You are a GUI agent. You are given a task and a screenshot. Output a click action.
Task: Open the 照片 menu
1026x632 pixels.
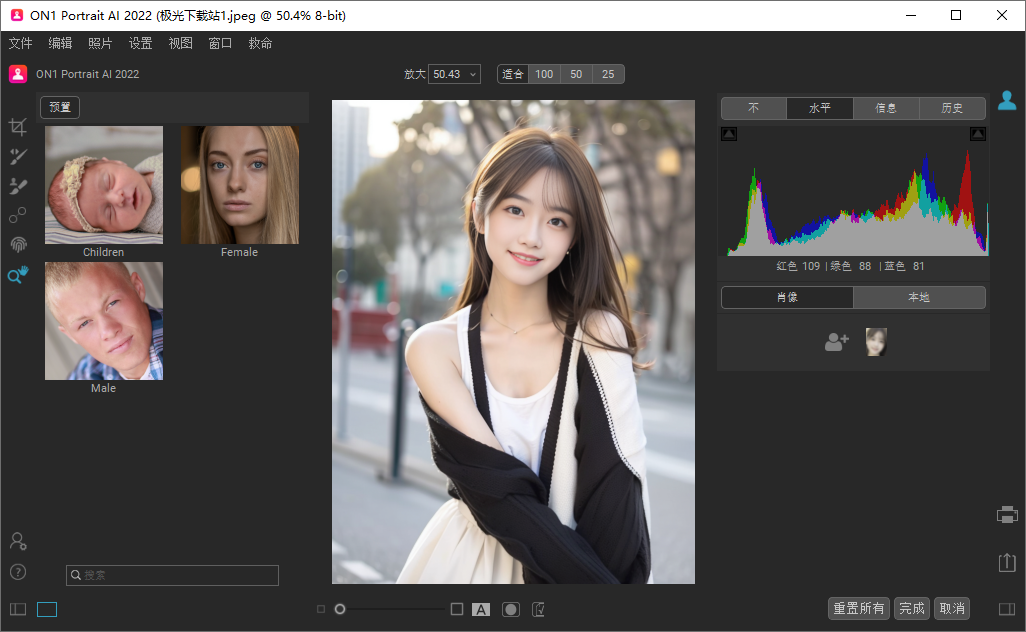[100, 43]
